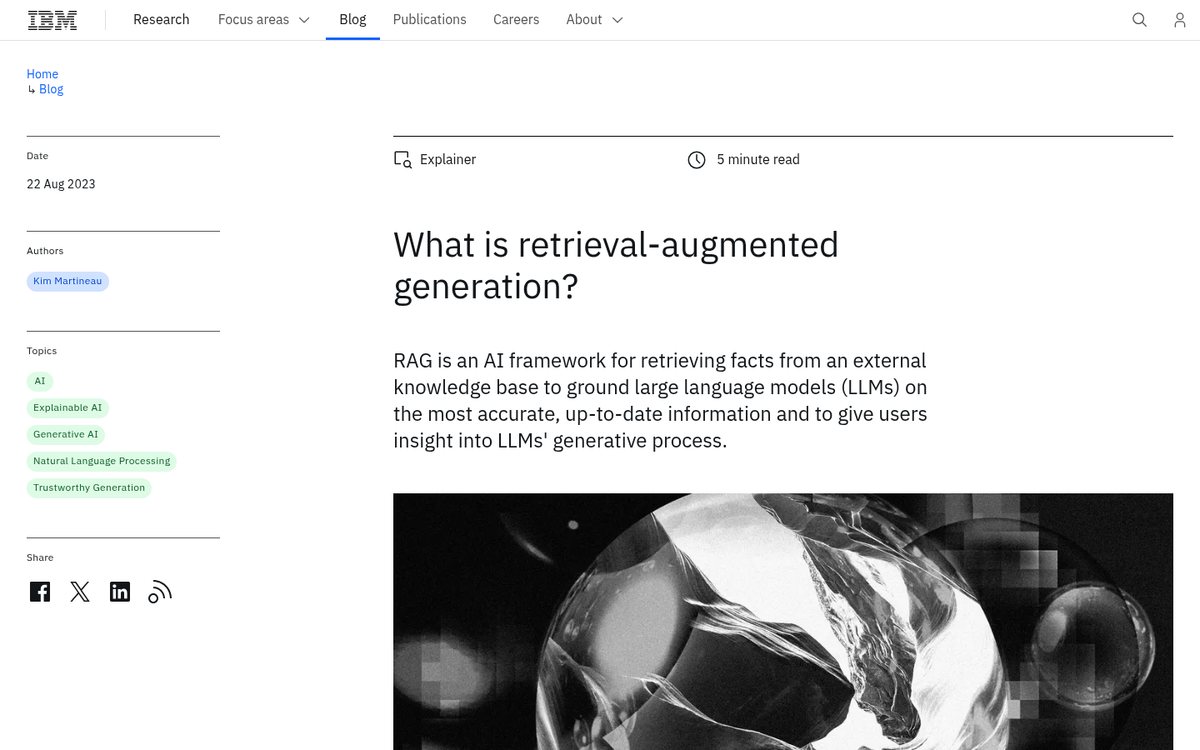Image resolution: width=1200 pixels, height=750 pixels.
Task: Click the clock read-time icon
Action: click(x=697, y=160)
